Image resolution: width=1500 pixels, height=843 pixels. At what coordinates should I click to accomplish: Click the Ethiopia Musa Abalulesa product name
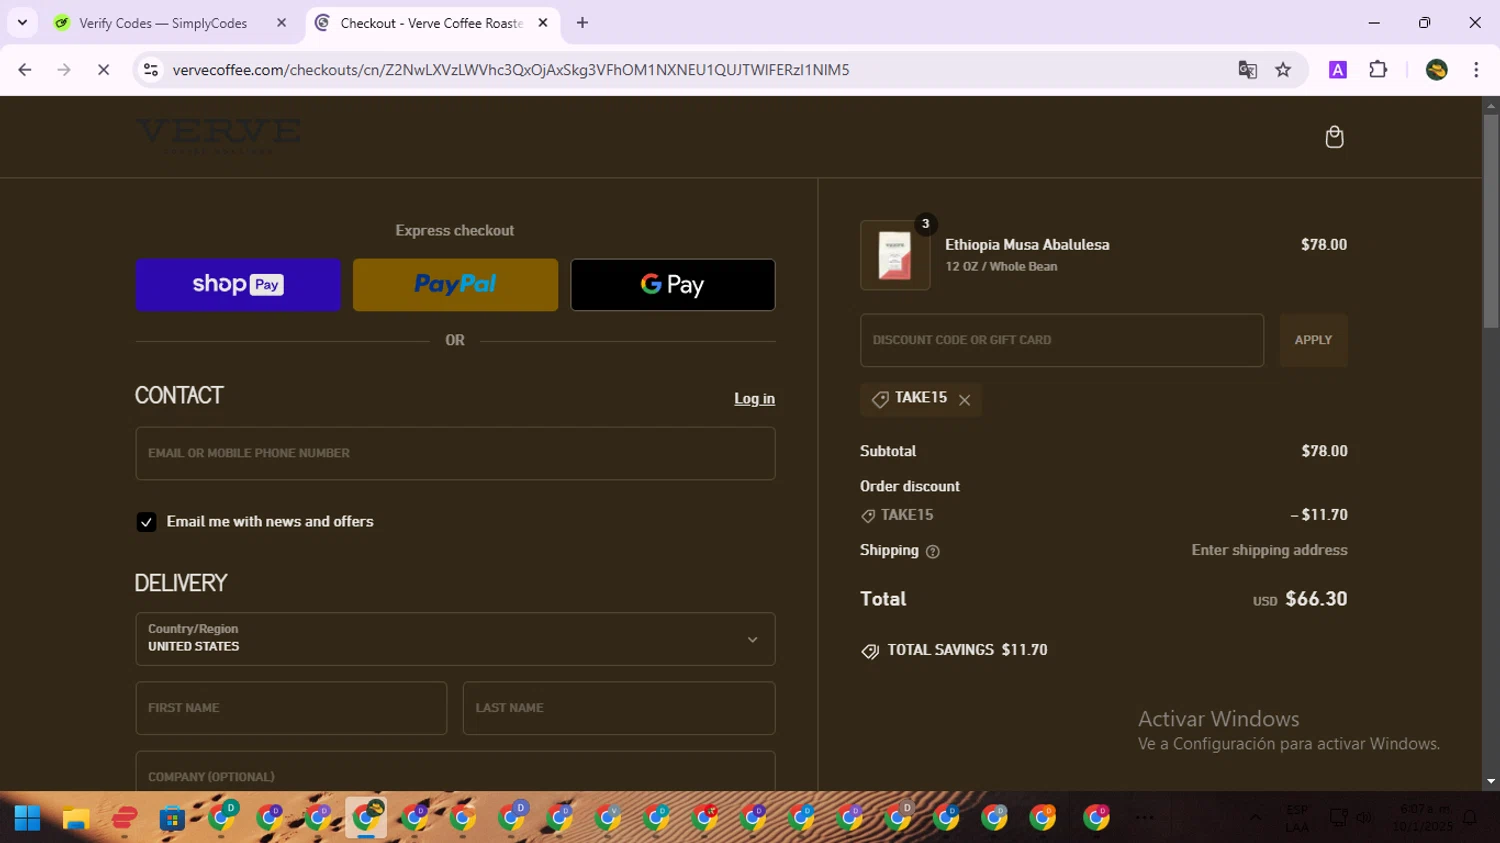1027,245
